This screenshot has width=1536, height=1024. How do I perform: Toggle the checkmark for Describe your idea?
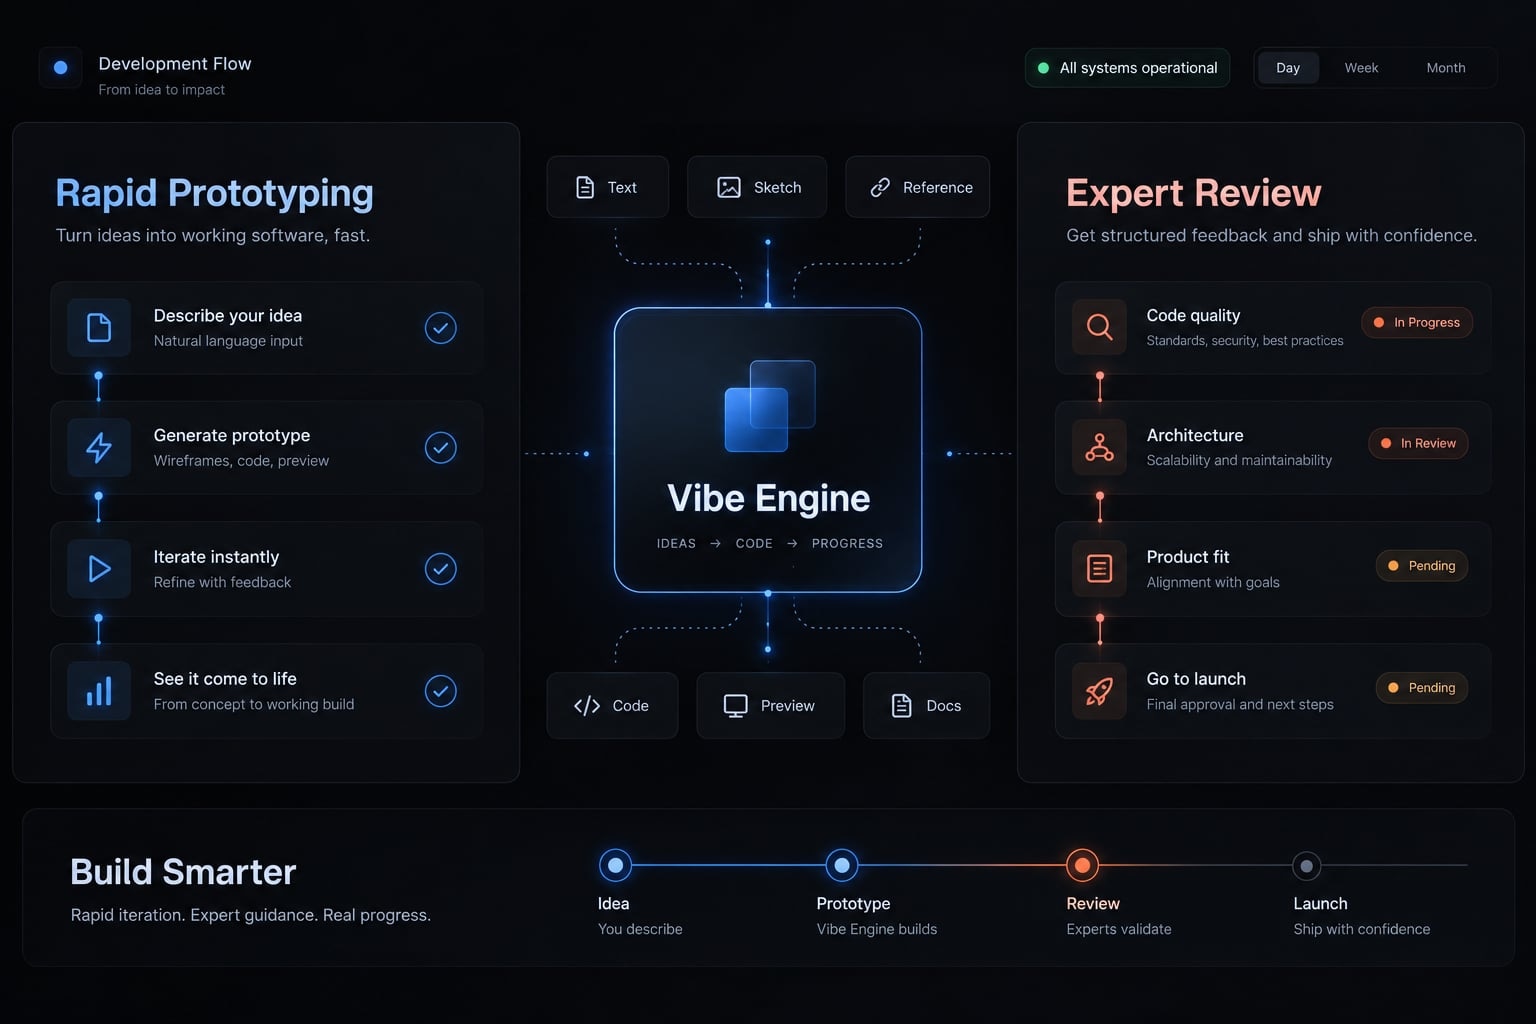tap(441, 328)
